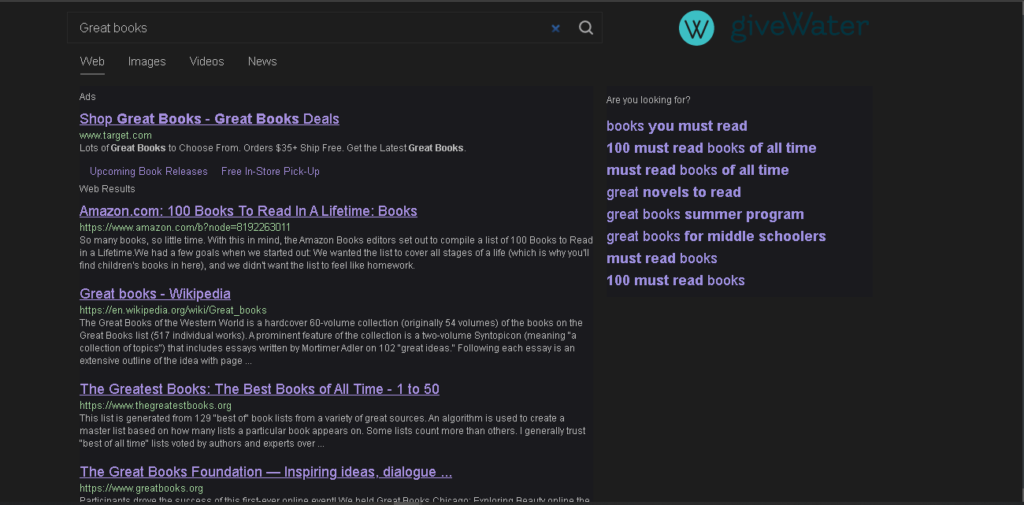Switch to the Web tab
The image size is (1024, 505).
click(92, 61)
